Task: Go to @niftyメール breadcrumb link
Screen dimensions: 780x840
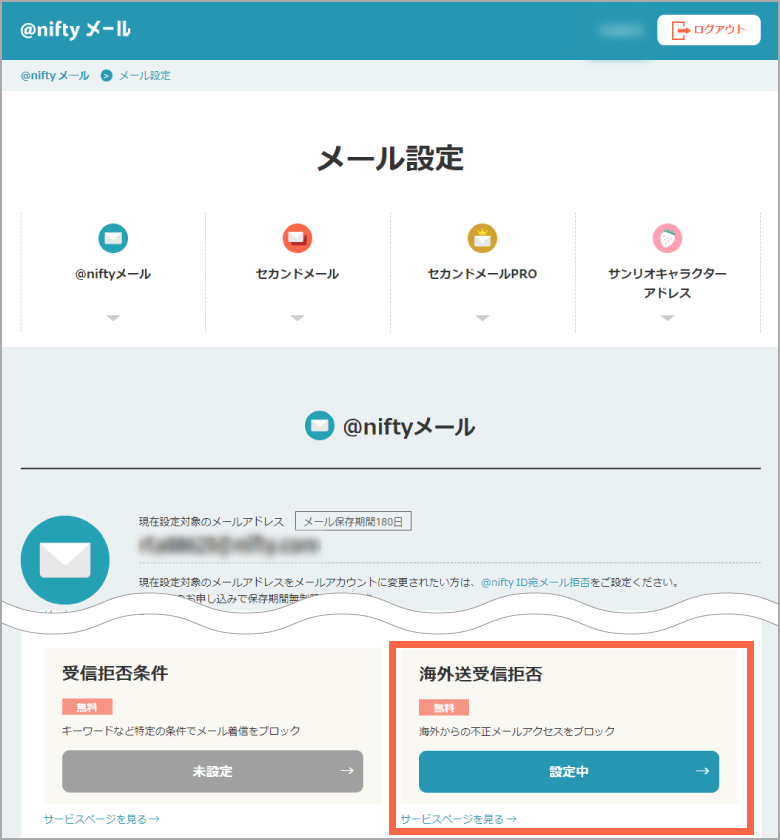Action: click(x=55, y=76)
